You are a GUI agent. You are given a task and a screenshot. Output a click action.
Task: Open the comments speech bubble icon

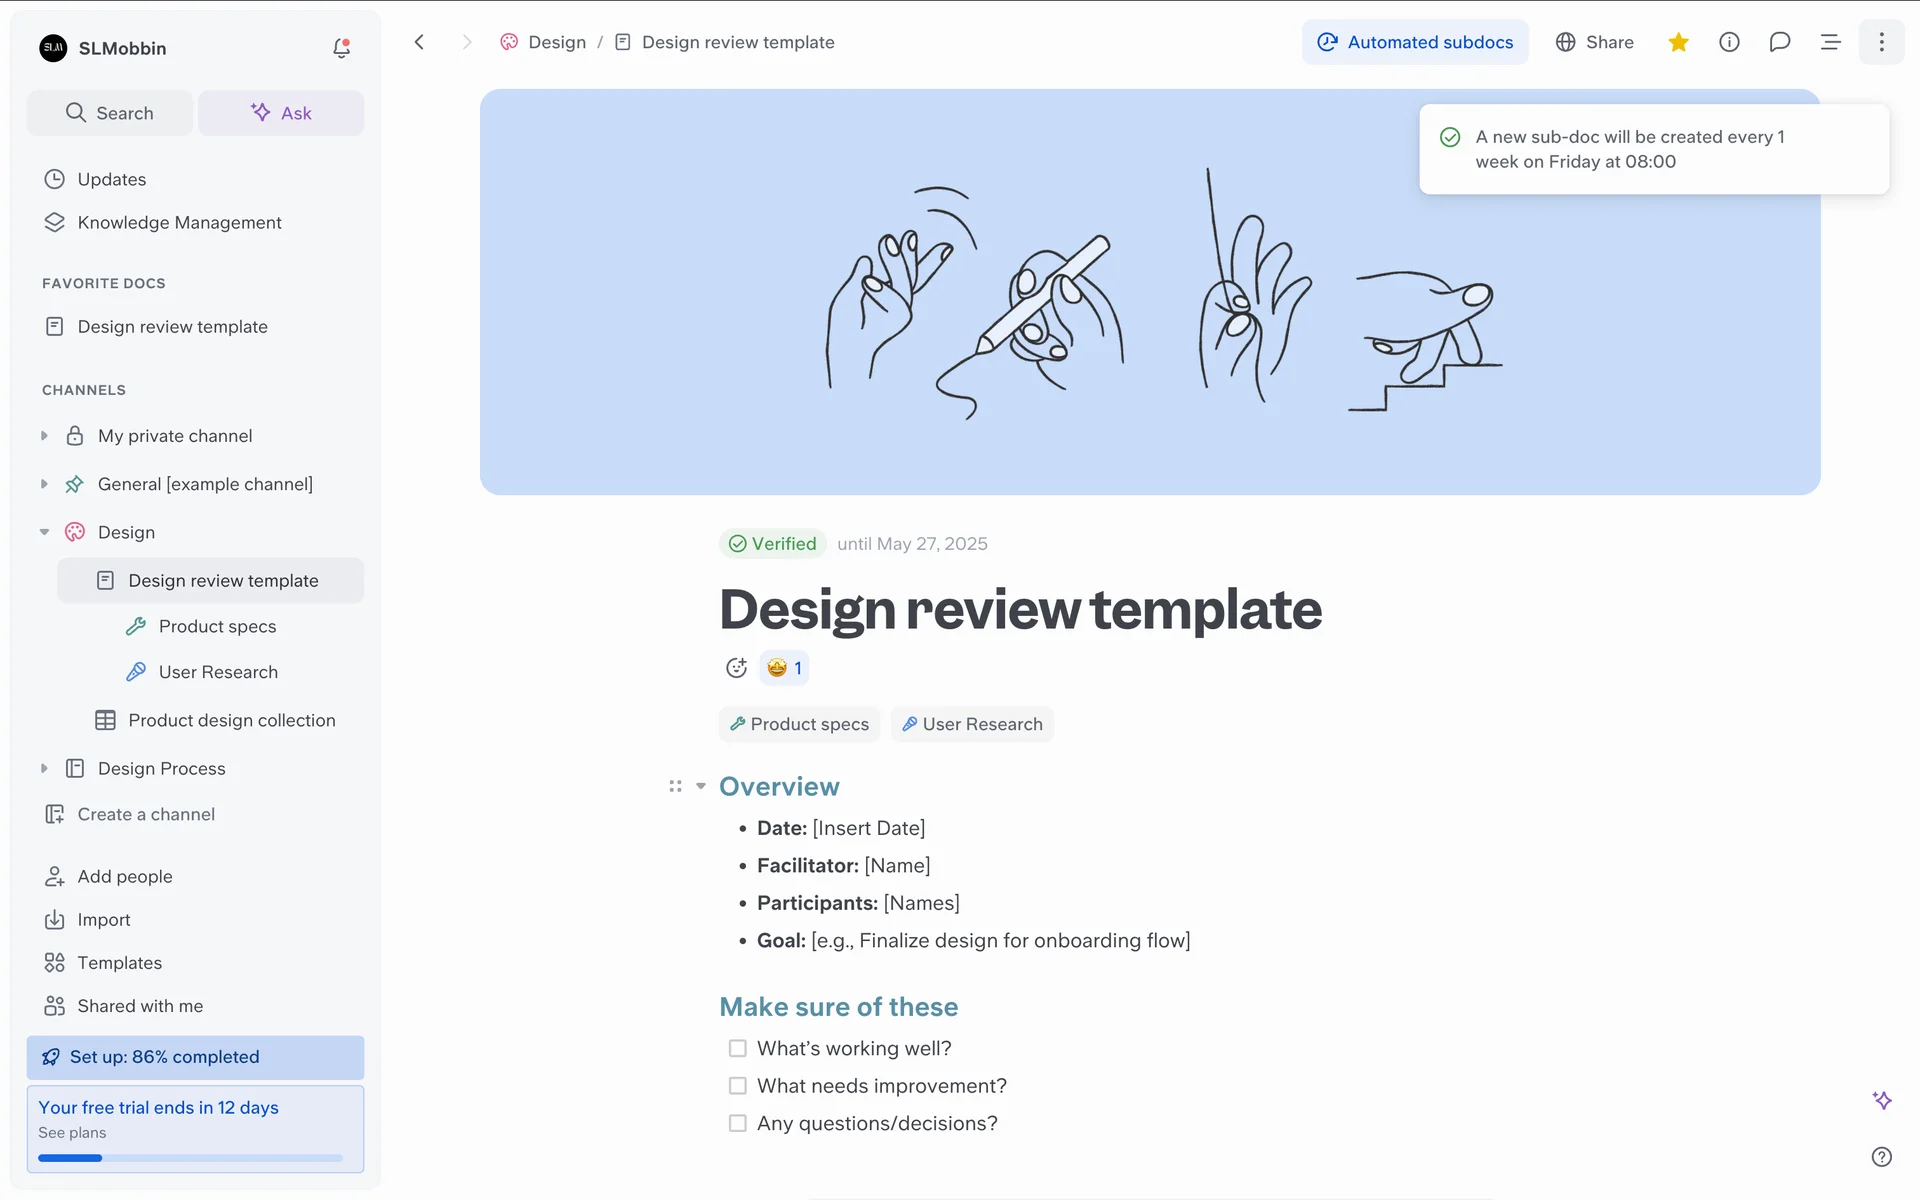[1779, 42]
